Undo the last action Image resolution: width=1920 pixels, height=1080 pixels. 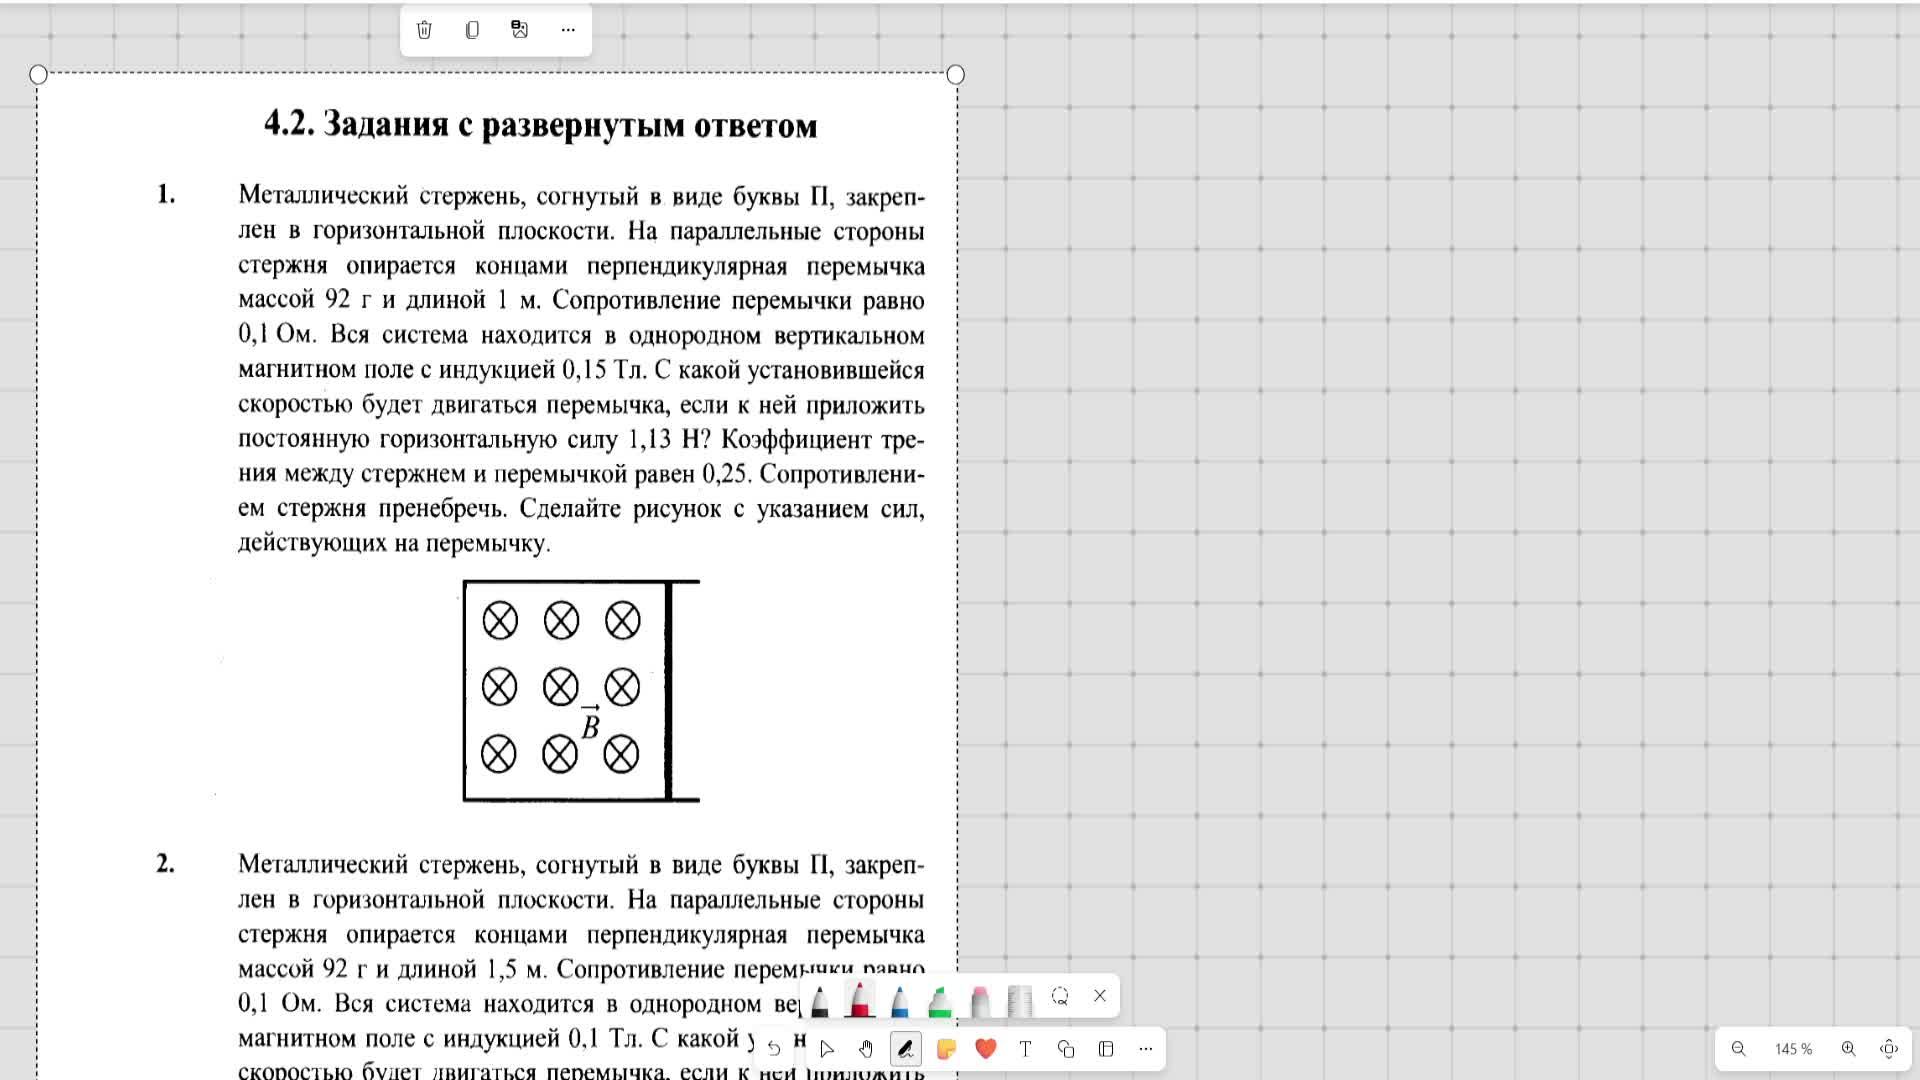[x=774, y=1049]
